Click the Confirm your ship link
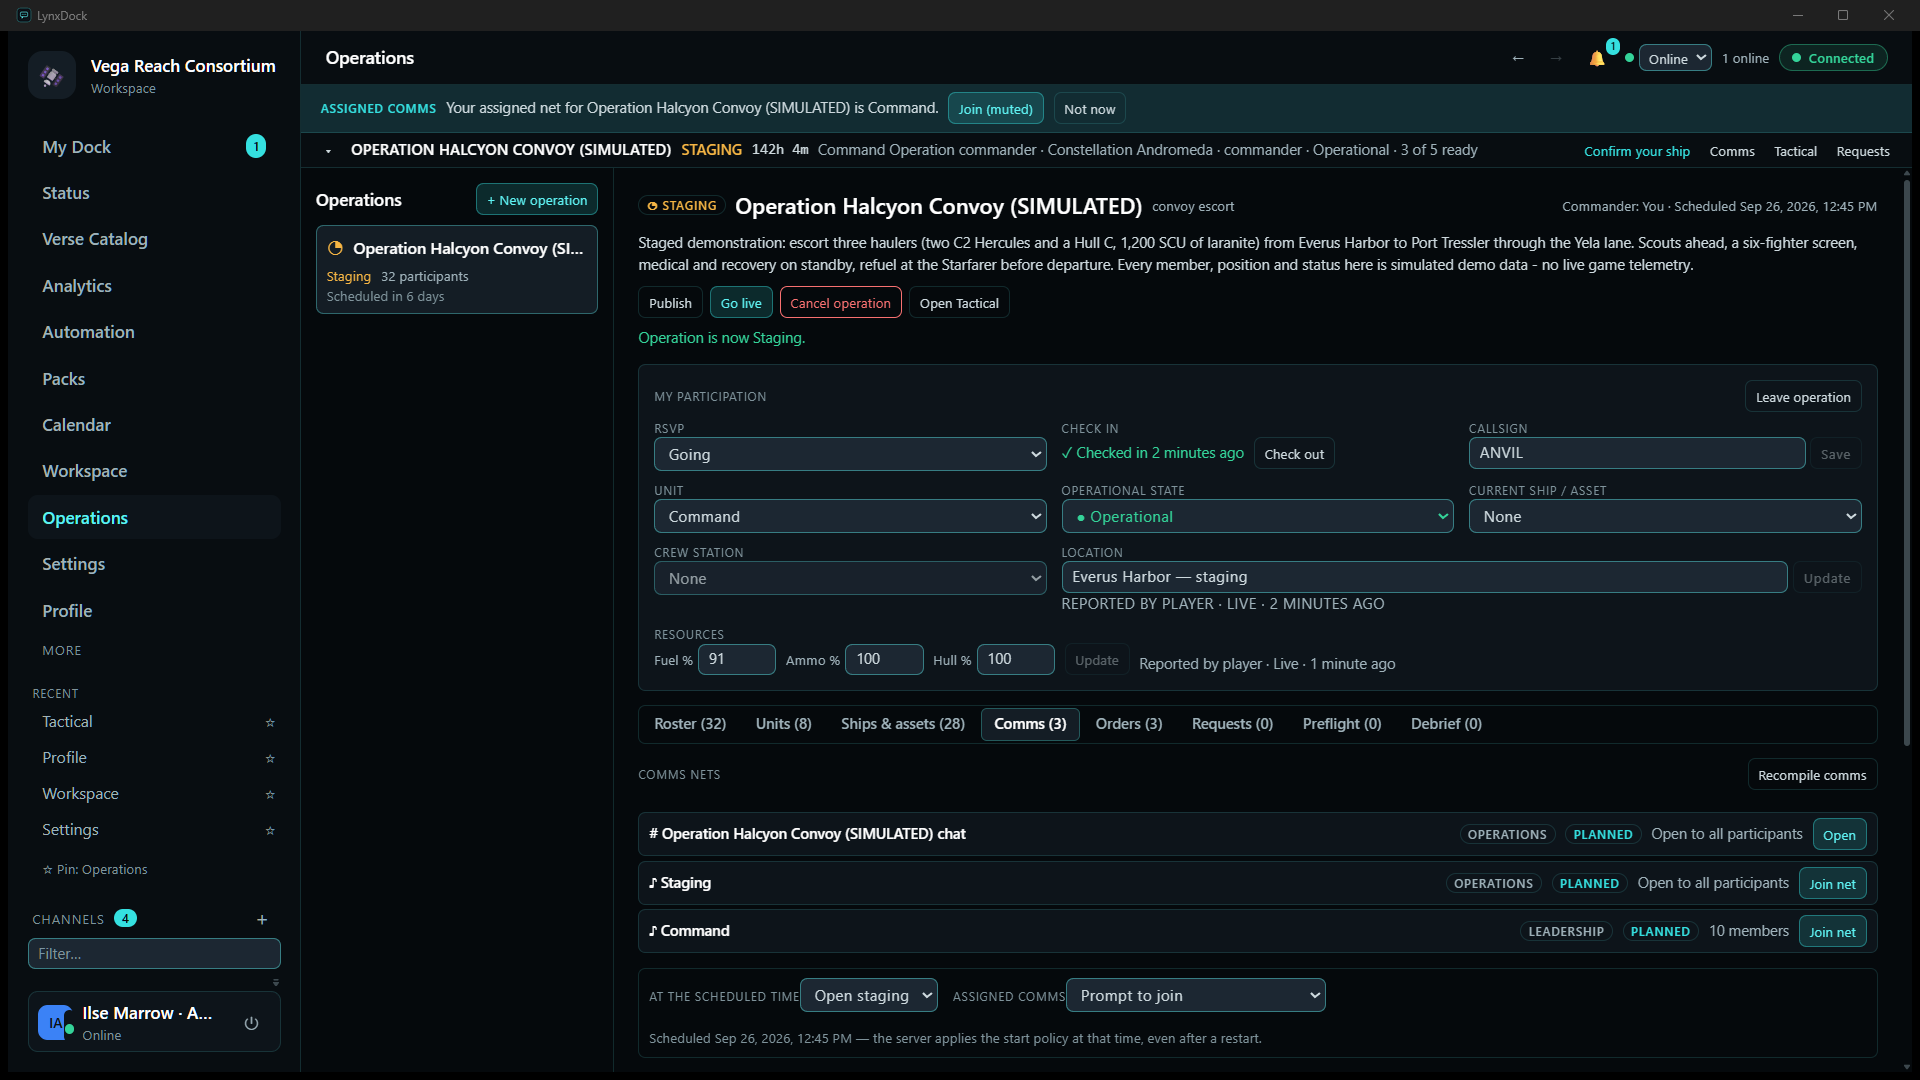Image resolution: width=1920 pixels, height=1080 pixels. [1636, 152]
